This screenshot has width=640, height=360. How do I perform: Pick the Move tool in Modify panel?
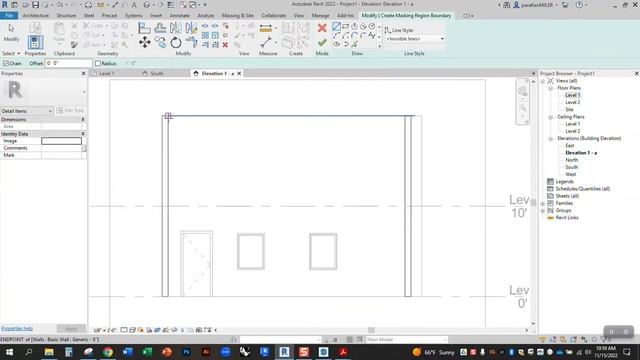144,42
